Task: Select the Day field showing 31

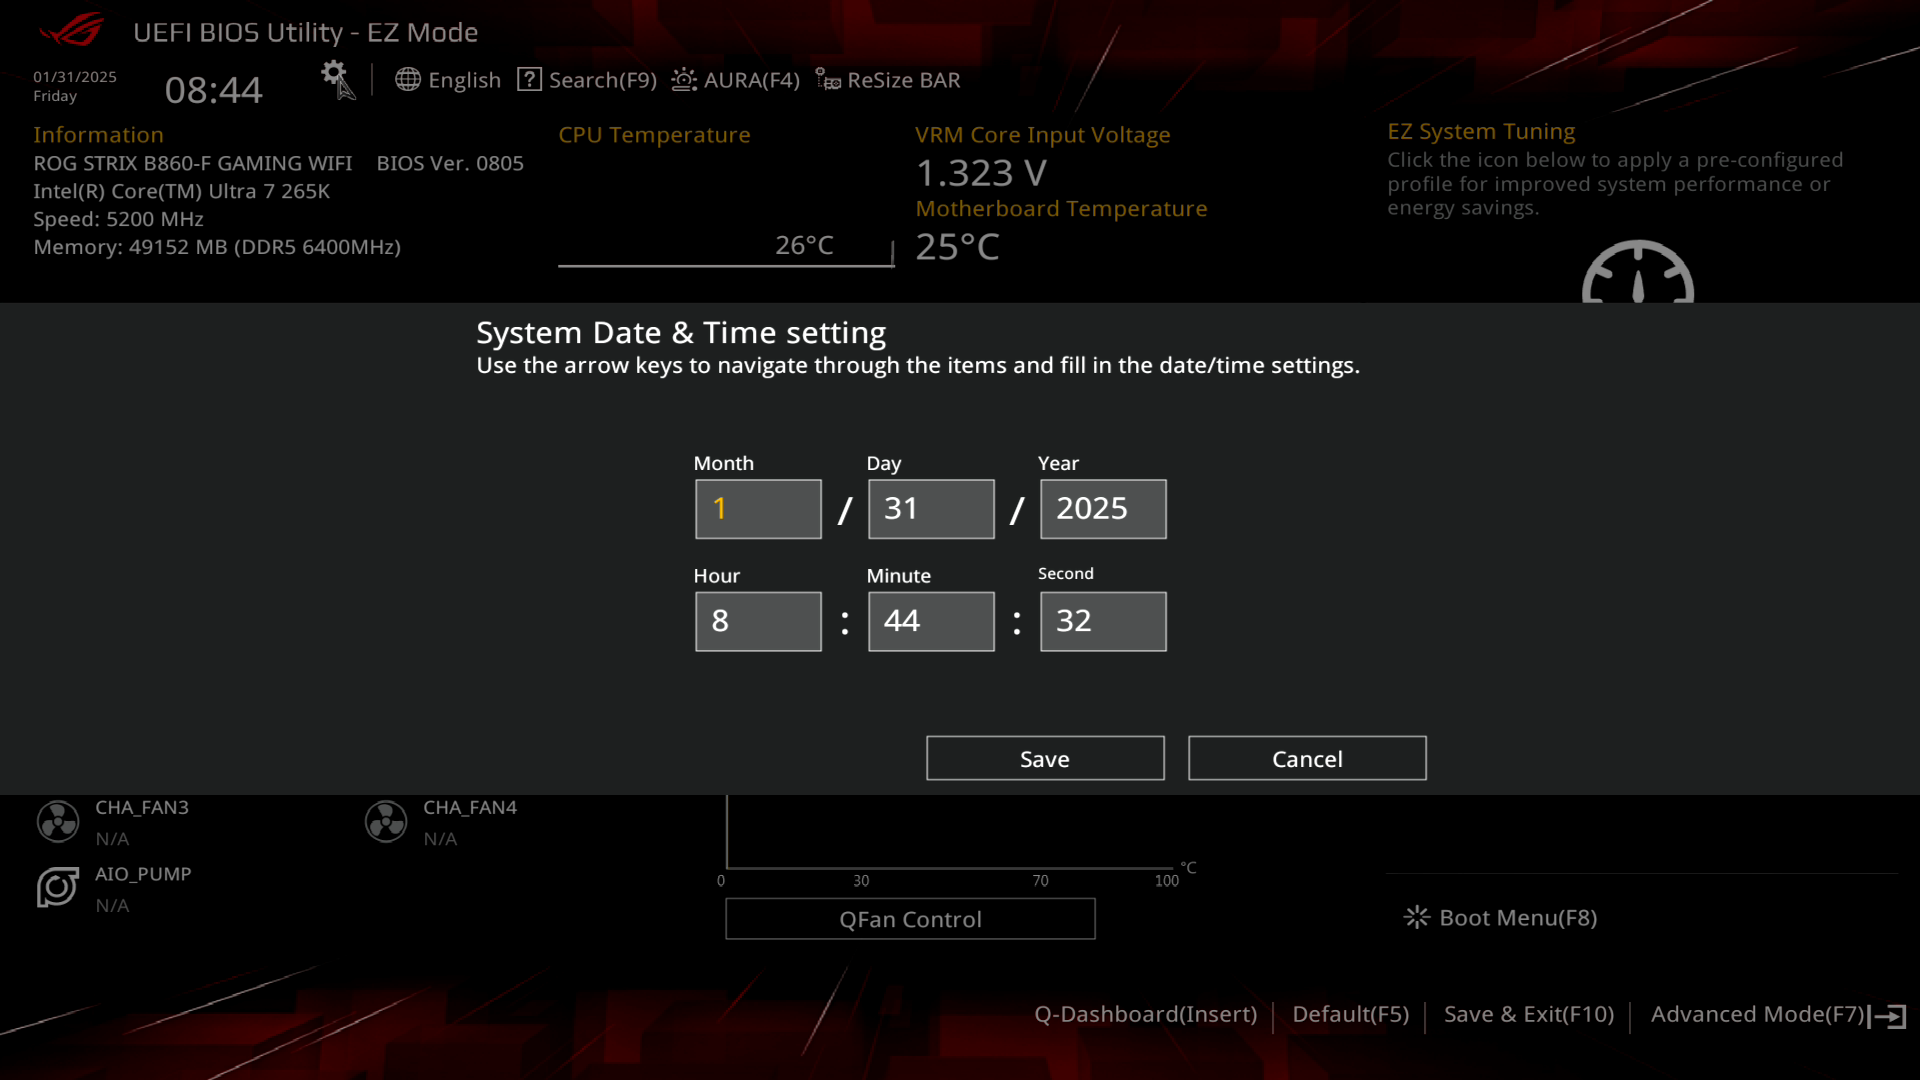Action: point(930,509)
